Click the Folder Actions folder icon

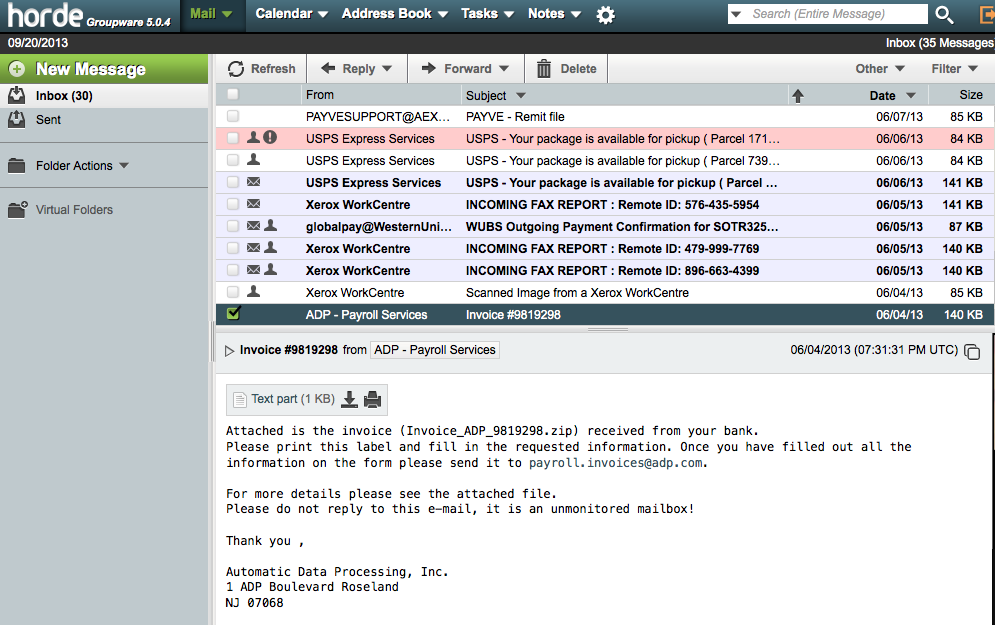pos(16,166)
